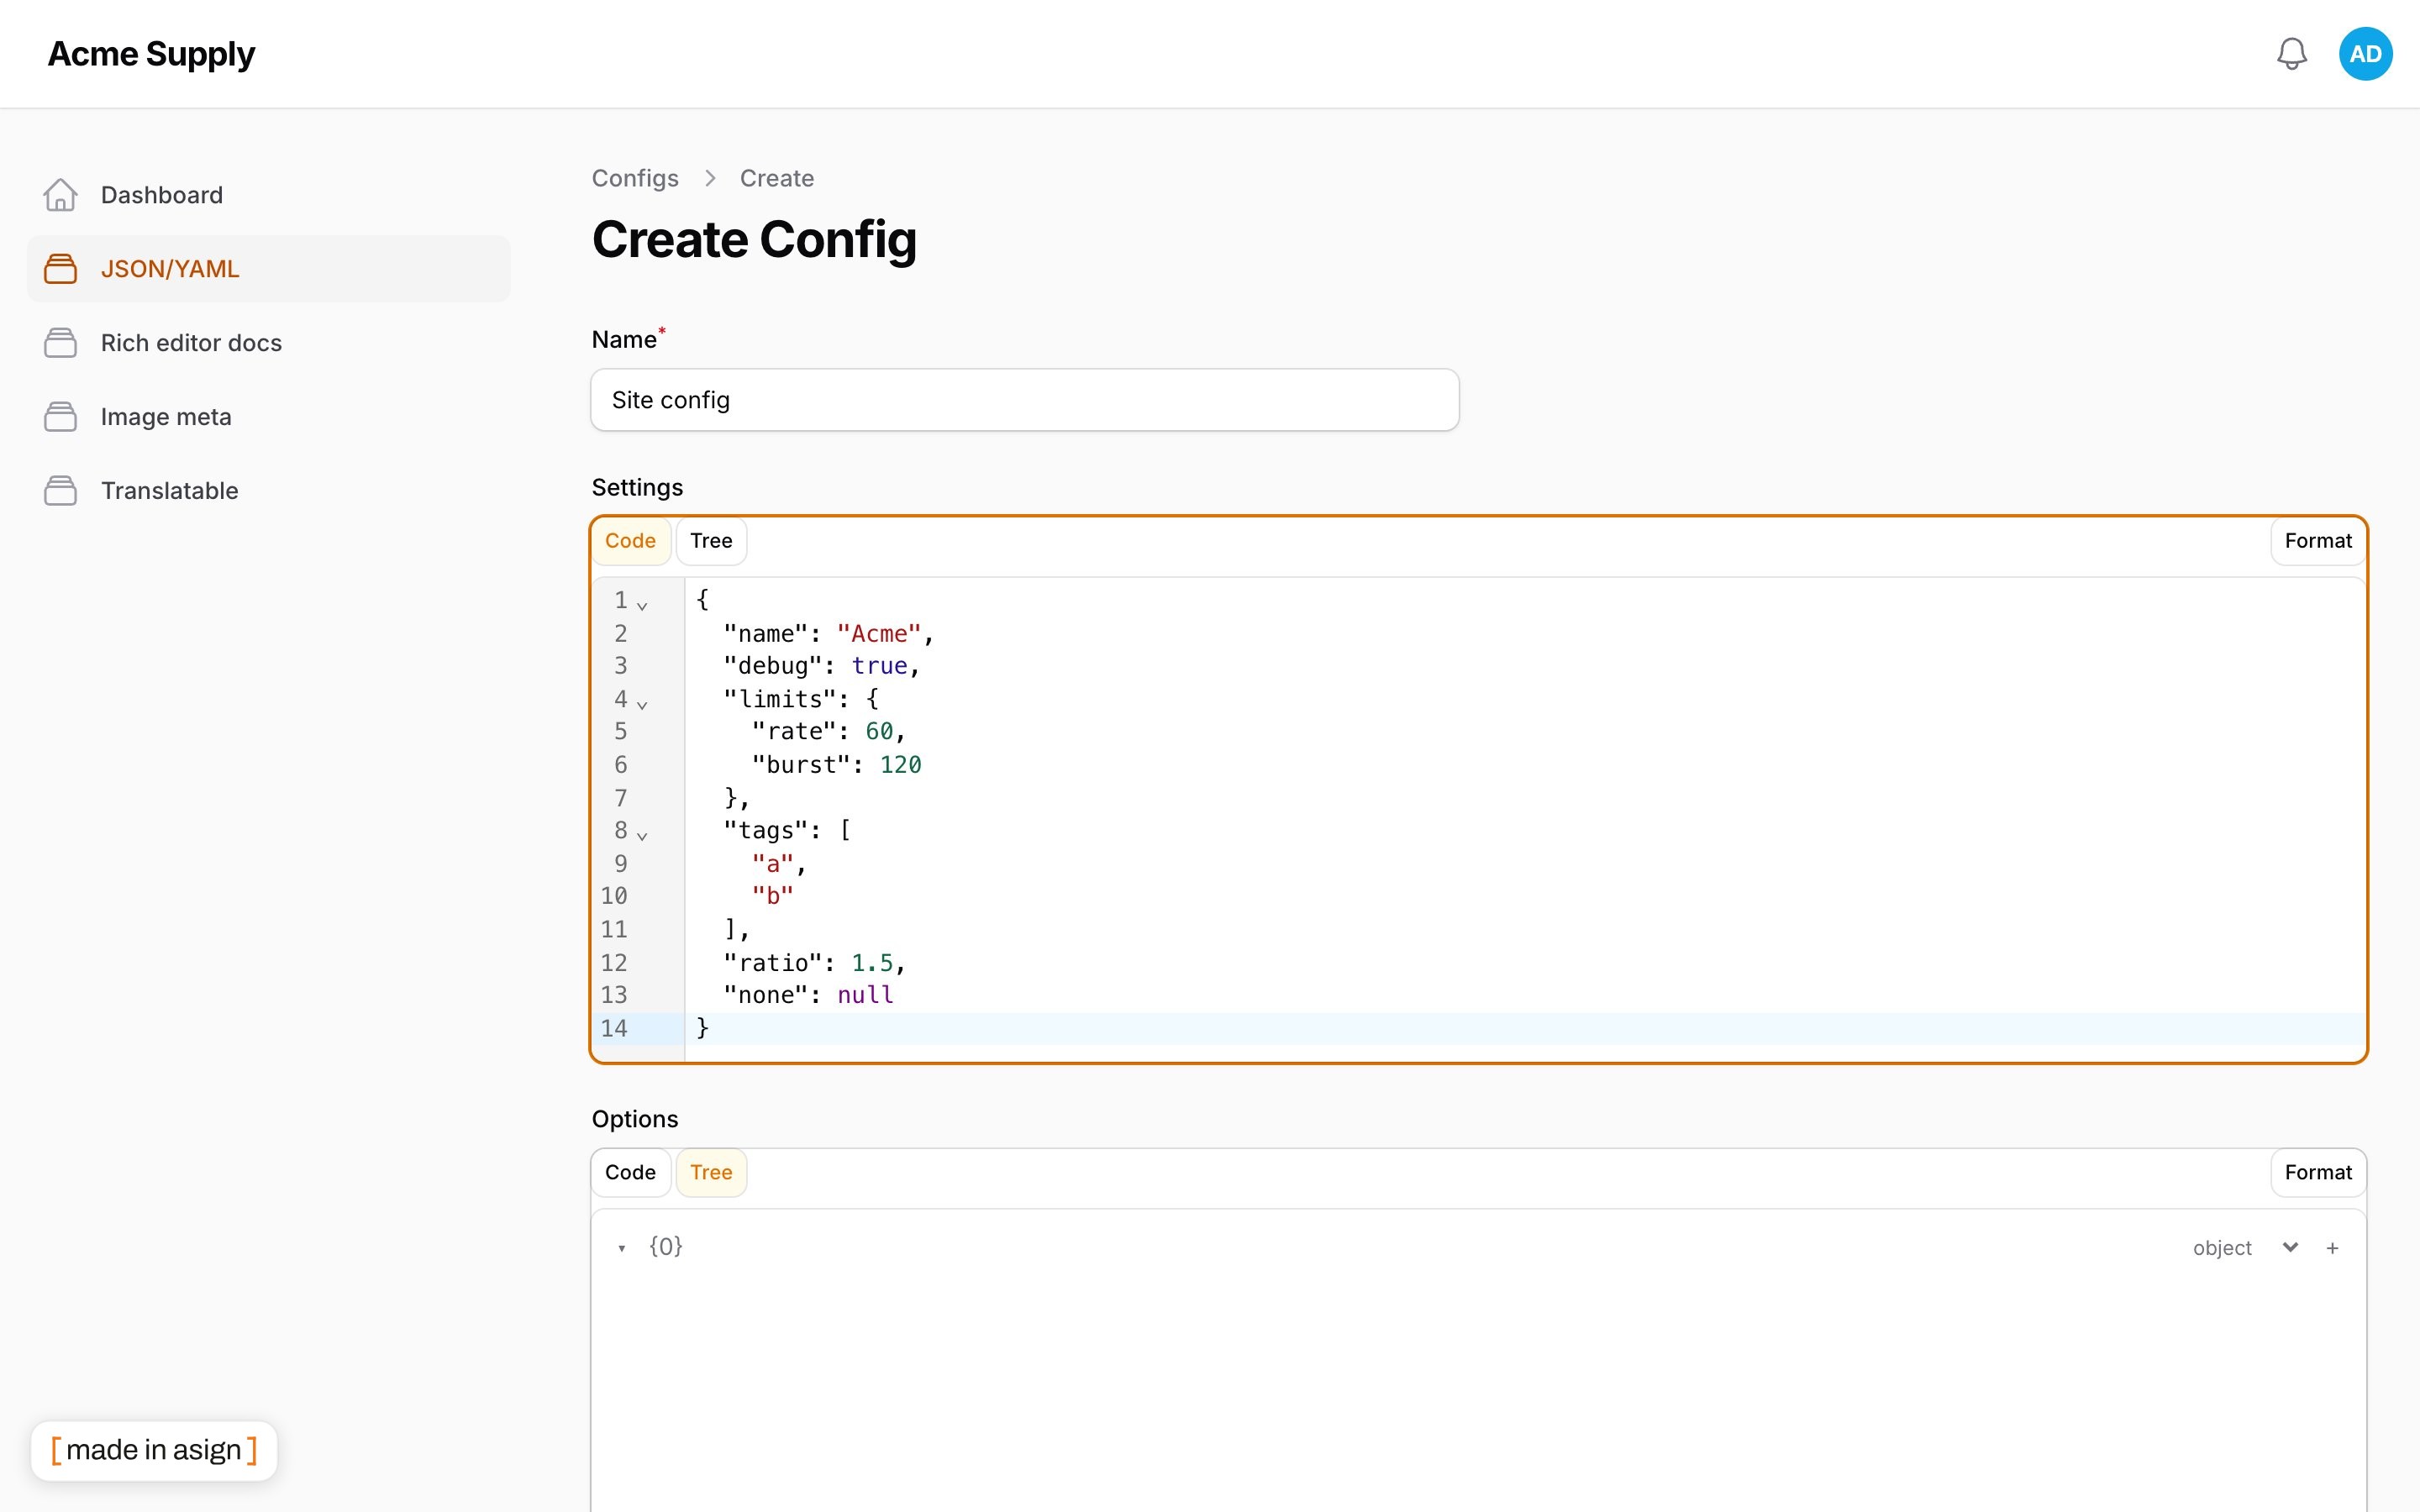2420x1512 pixels.
Task: Click the JSON/YAML sidebar icon
Action: [x=60, y=269]
